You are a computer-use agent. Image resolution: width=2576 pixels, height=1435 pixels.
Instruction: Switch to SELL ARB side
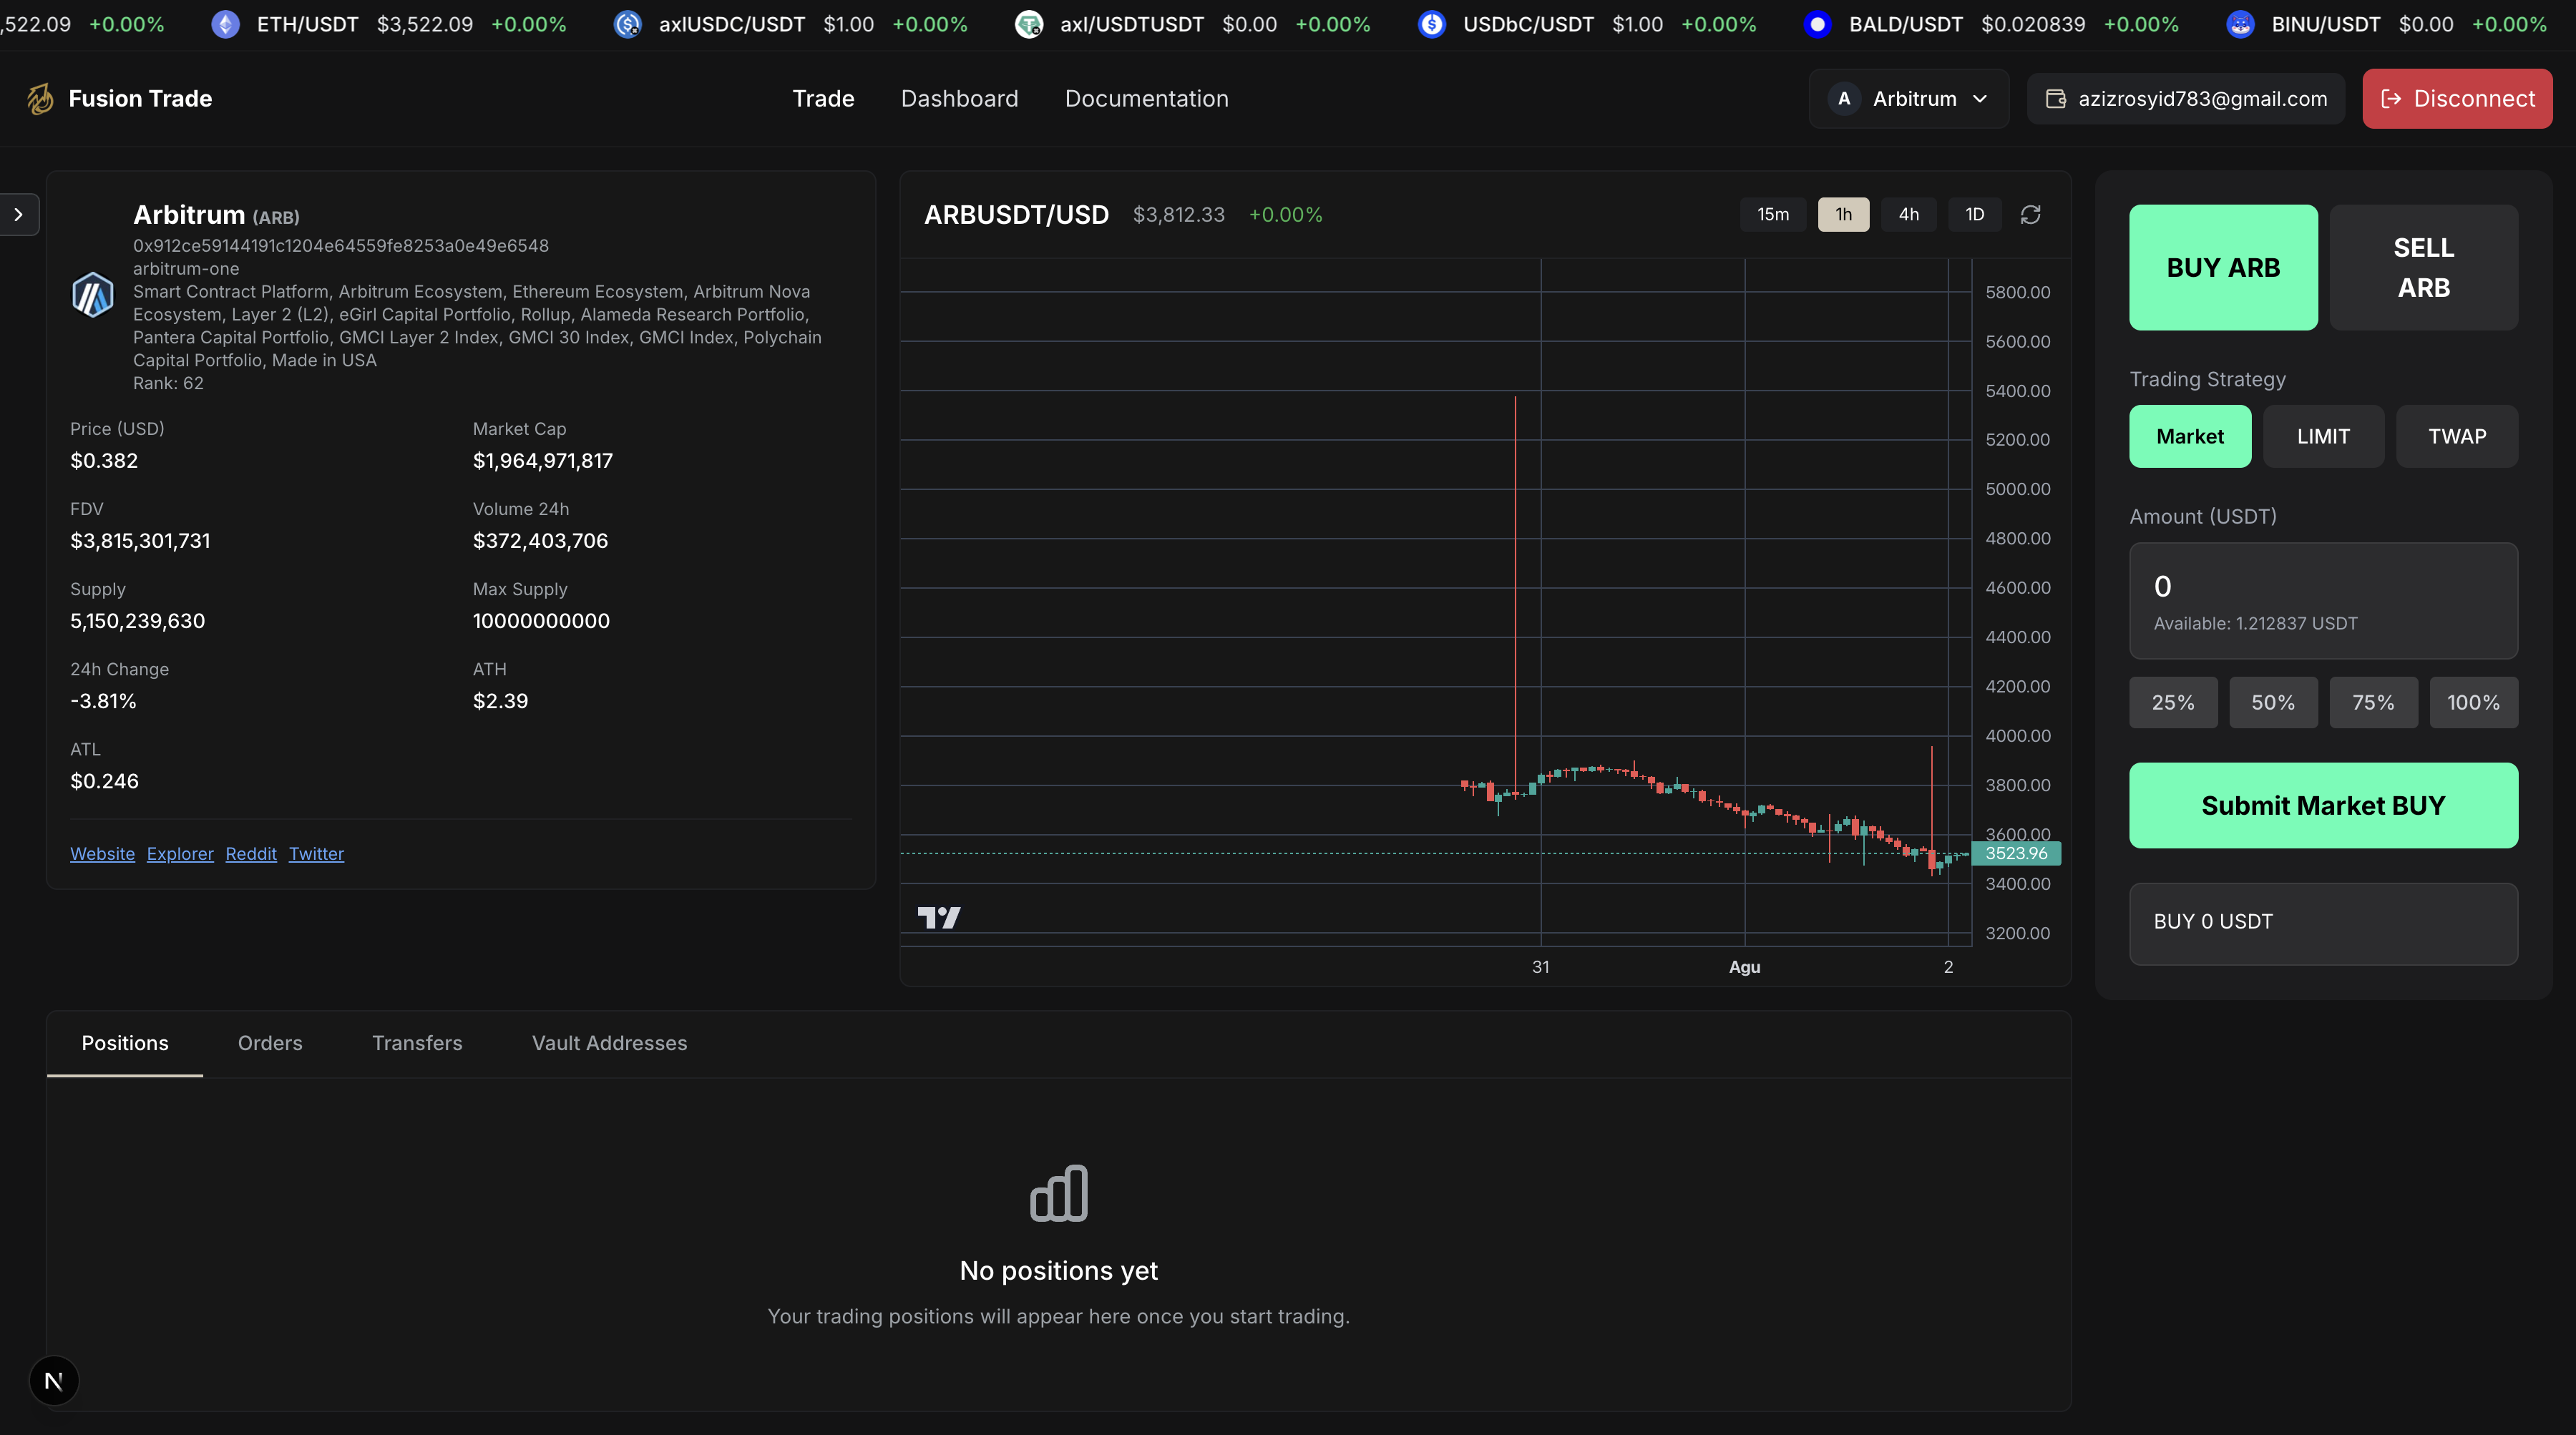(x=2423, y=267)
